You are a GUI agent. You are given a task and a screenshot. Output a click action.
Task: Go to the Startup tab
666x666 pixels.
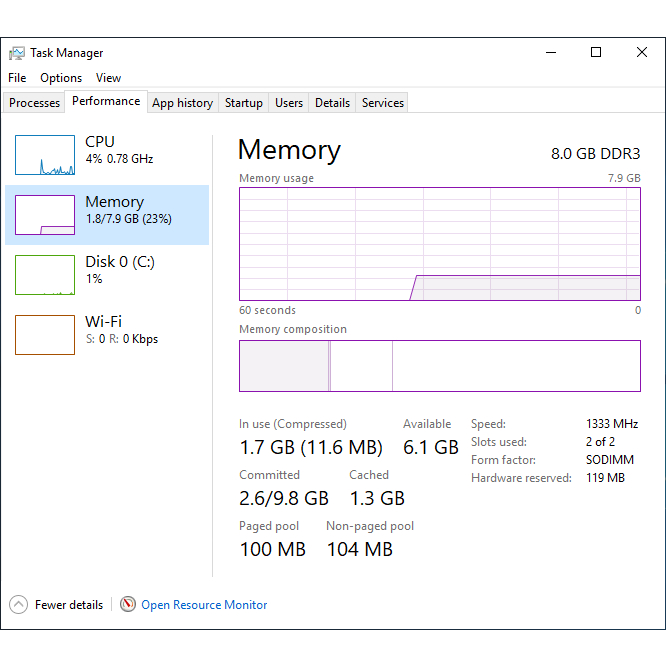pyautogui.click(x=243, y=103)
